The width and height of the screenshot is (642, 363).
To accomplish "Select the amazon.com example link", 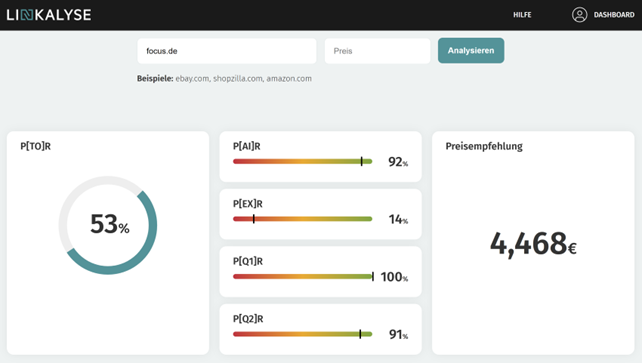I will (289, 79).
